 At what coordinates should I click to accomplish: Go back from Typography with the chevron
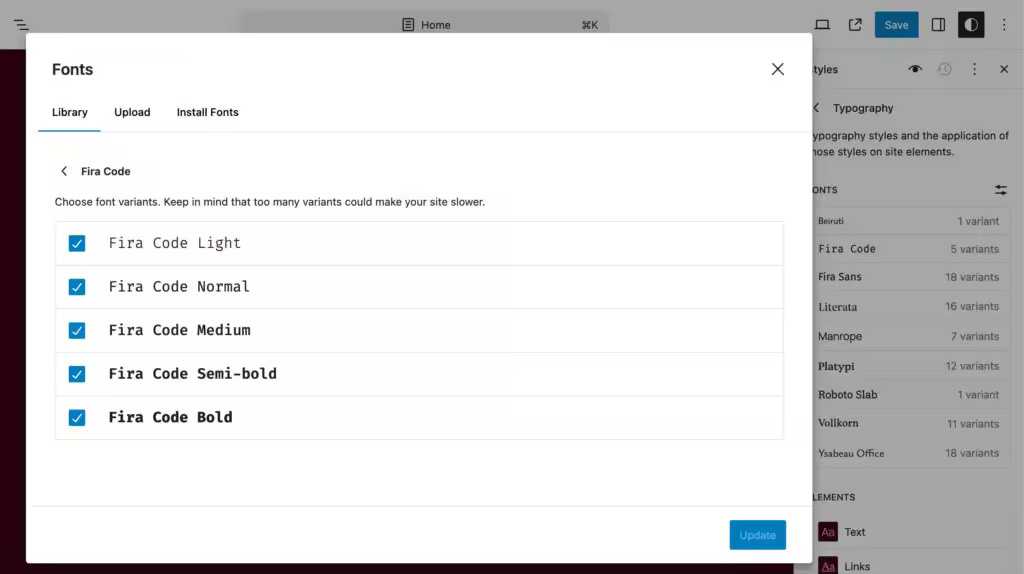[x=817, y=108]
